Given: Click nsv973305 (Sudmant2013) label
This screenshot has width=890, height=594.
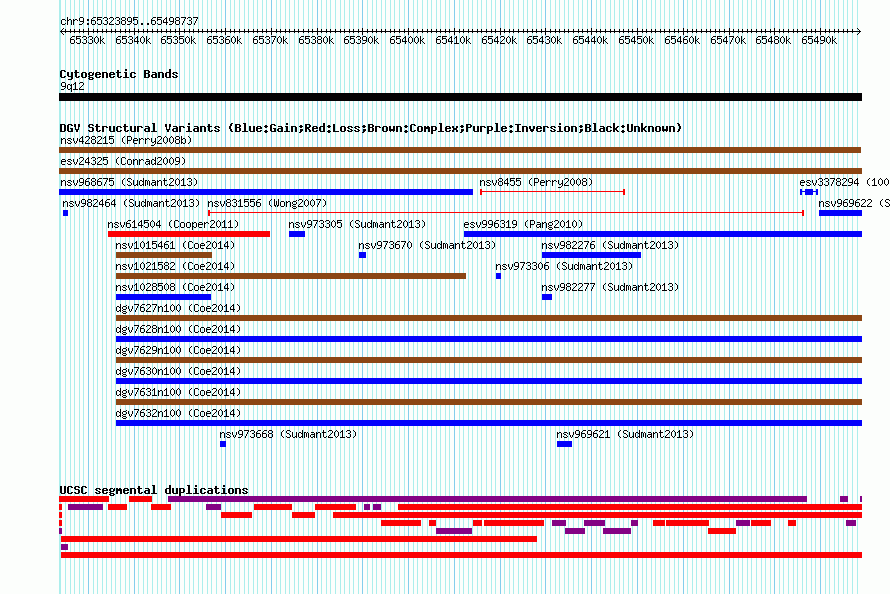Looking at the screenshot, I should coord(357,224).
